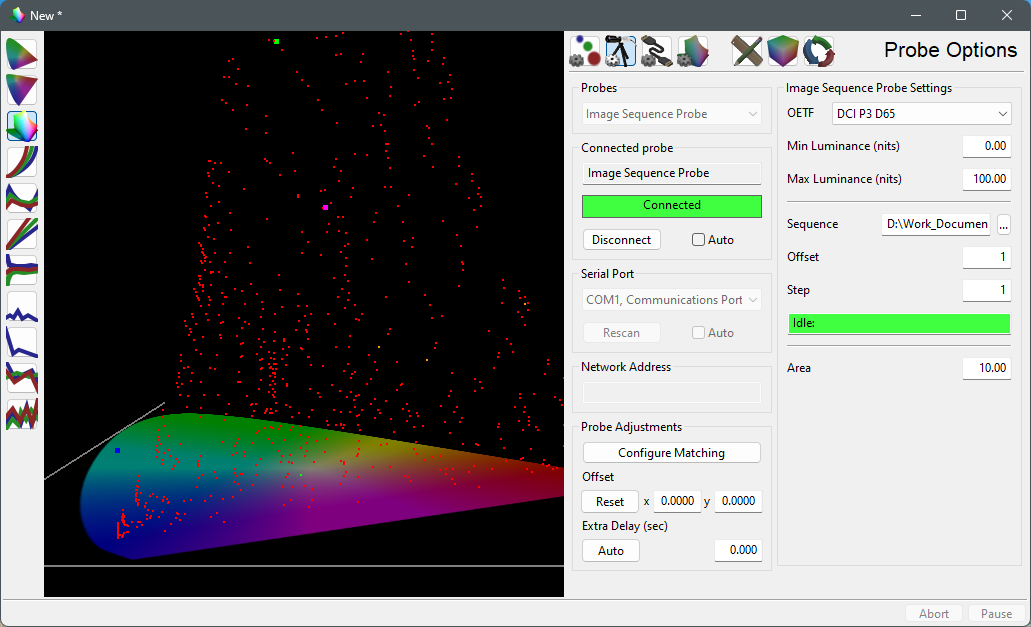Enable Auto checkbox next to Disconnect

click(x=699, y=240)
